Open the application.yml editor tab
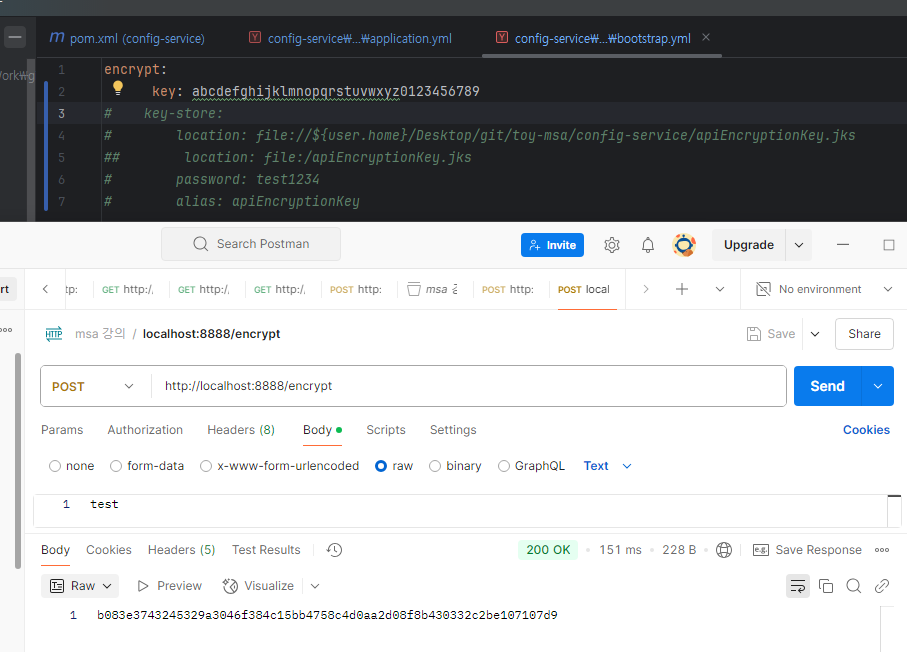This screenshot has width=907, height=652. 350,38
